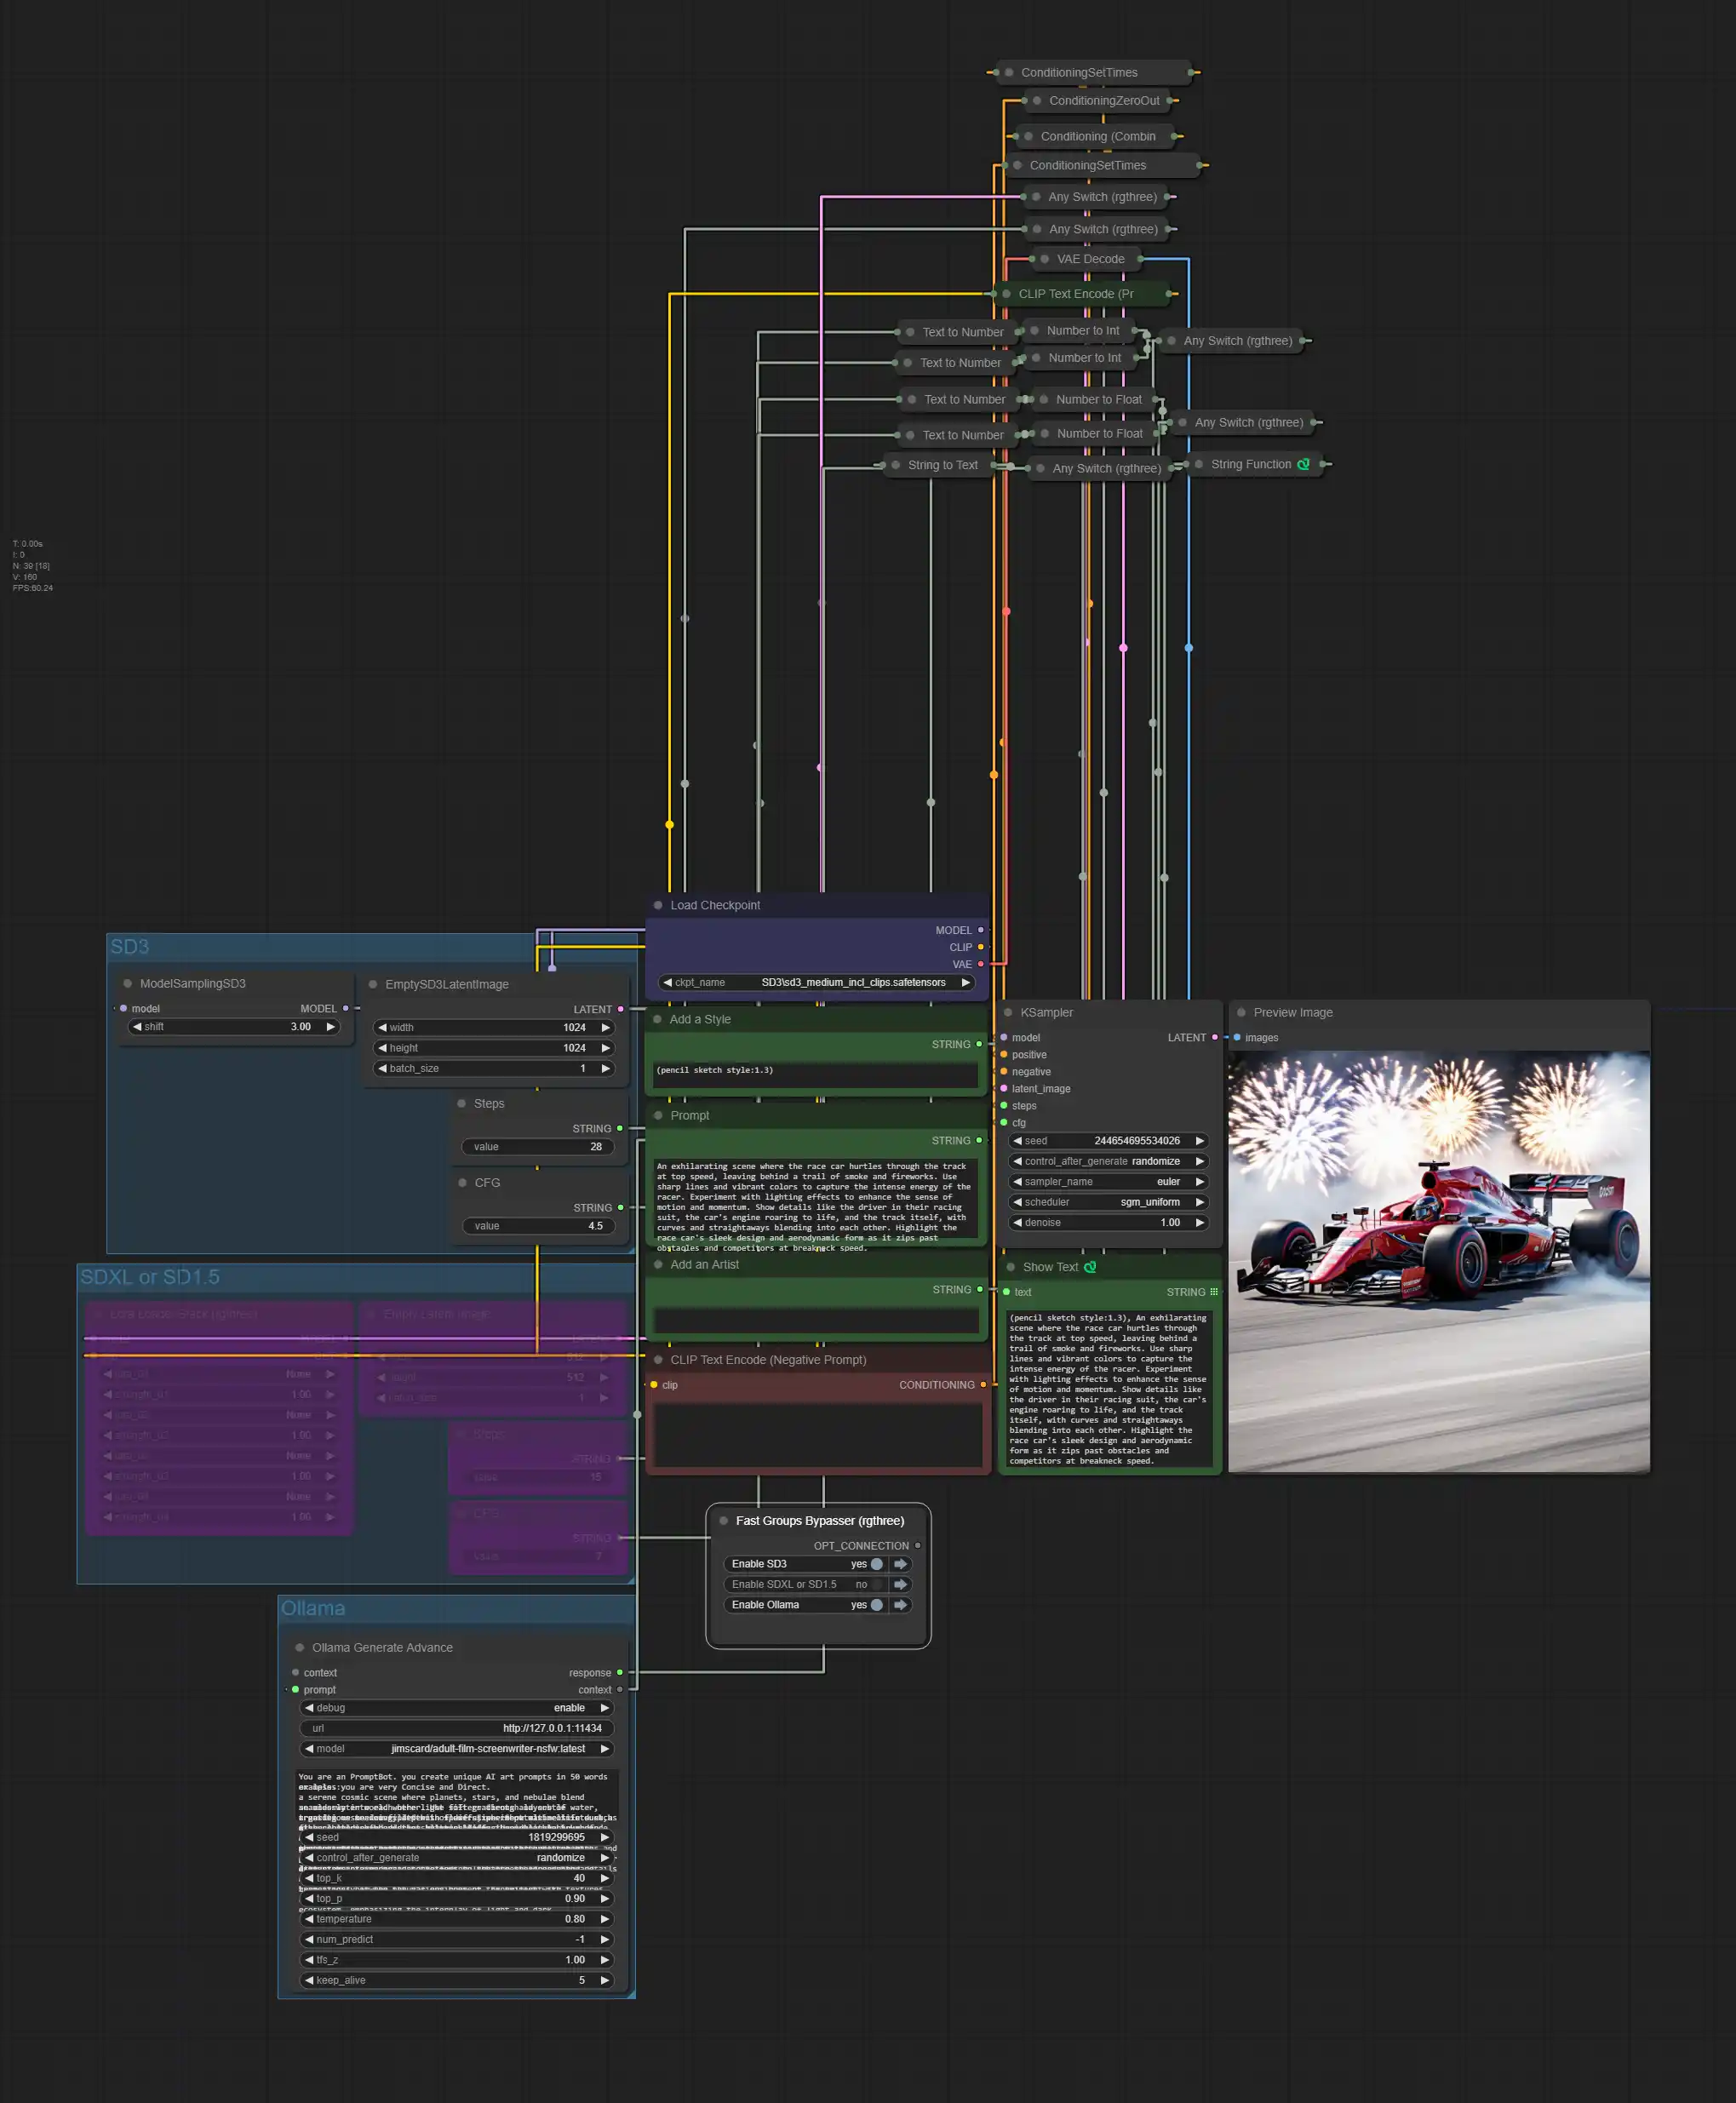Image resolution: width=1736 pixels, height=2103 pixels.
Task: Click next arrow on ckpt_name selector
Action: tap(966, 982)
